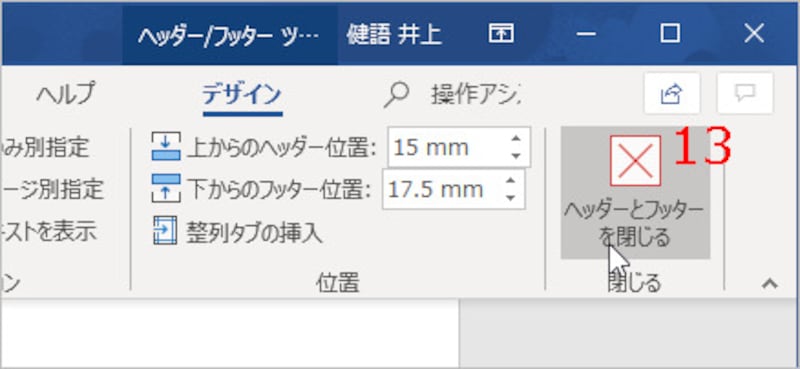Screen dimensions: 800x369
Task: Click the 位置 group label
Action: pos(337,282)
